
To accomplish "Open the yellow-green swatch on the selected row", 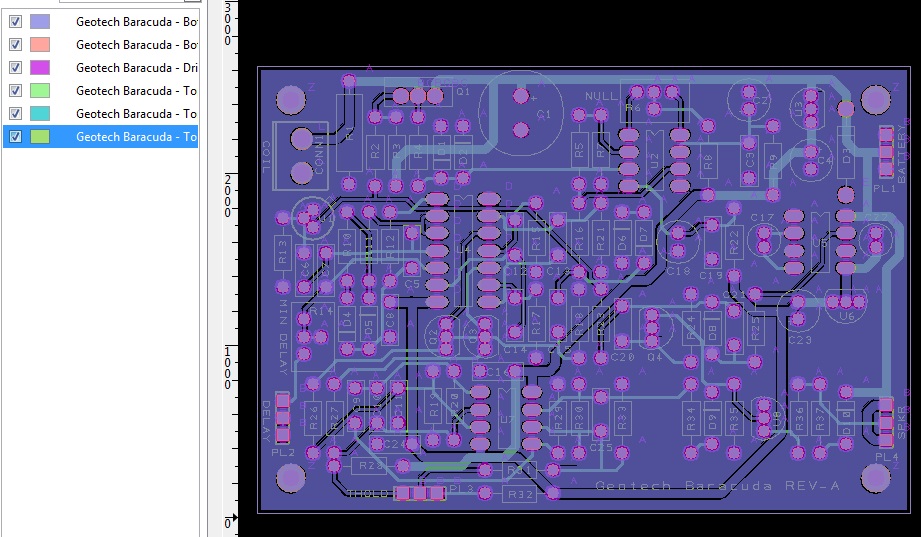I will pos(40,136).
